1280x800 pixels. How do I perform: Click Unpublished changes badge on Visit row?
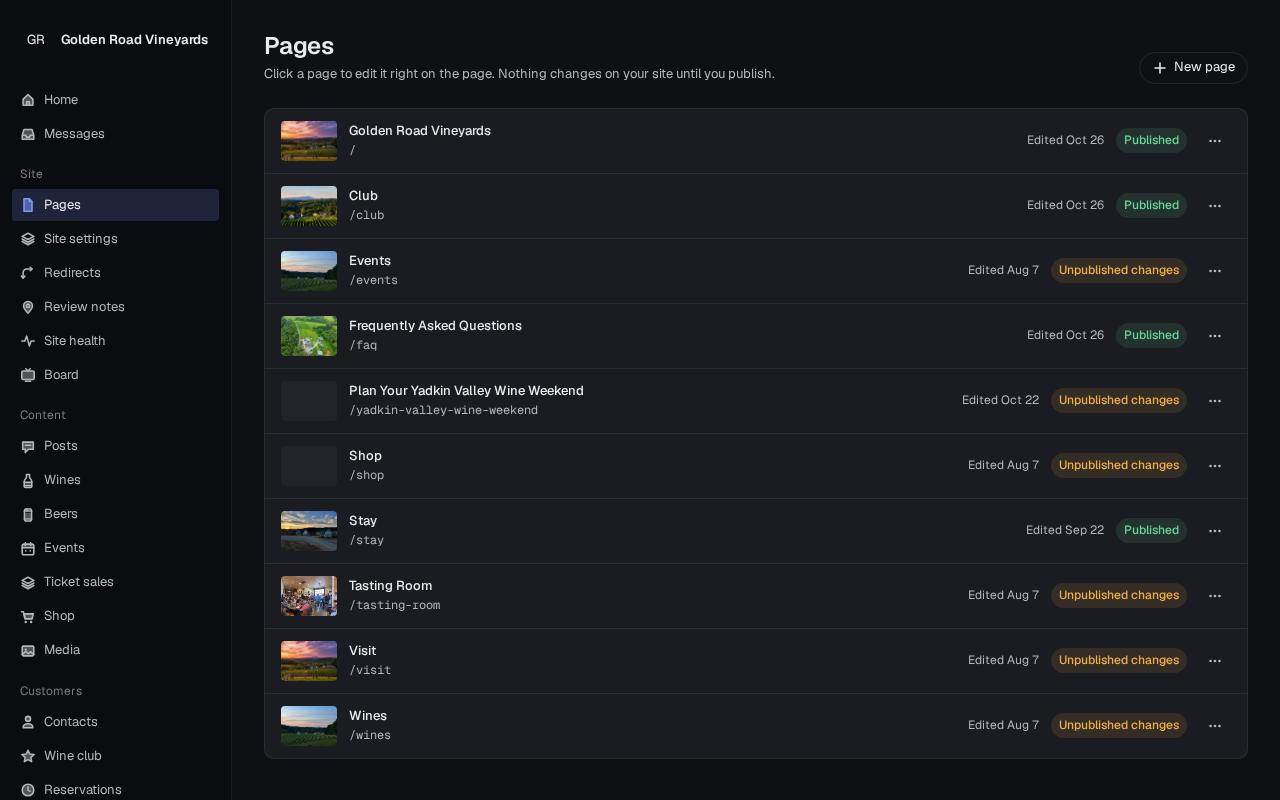pos(1118,660)
